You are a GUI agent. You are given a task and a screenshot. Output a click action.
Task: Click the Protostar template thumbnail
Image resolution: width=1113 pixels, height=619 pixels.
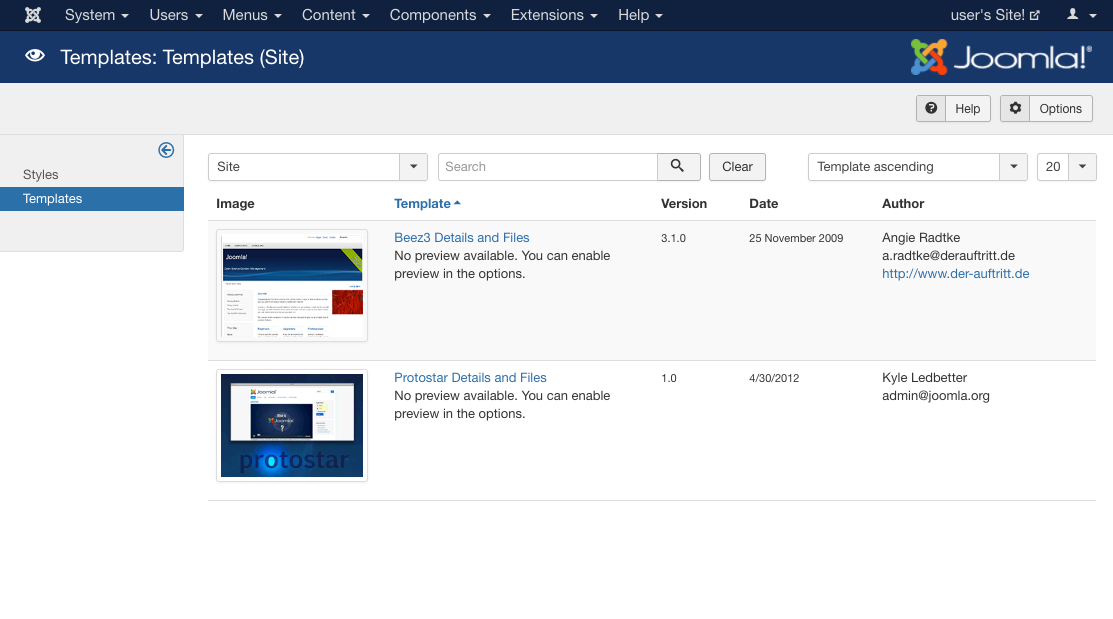[x=292, y=425]
